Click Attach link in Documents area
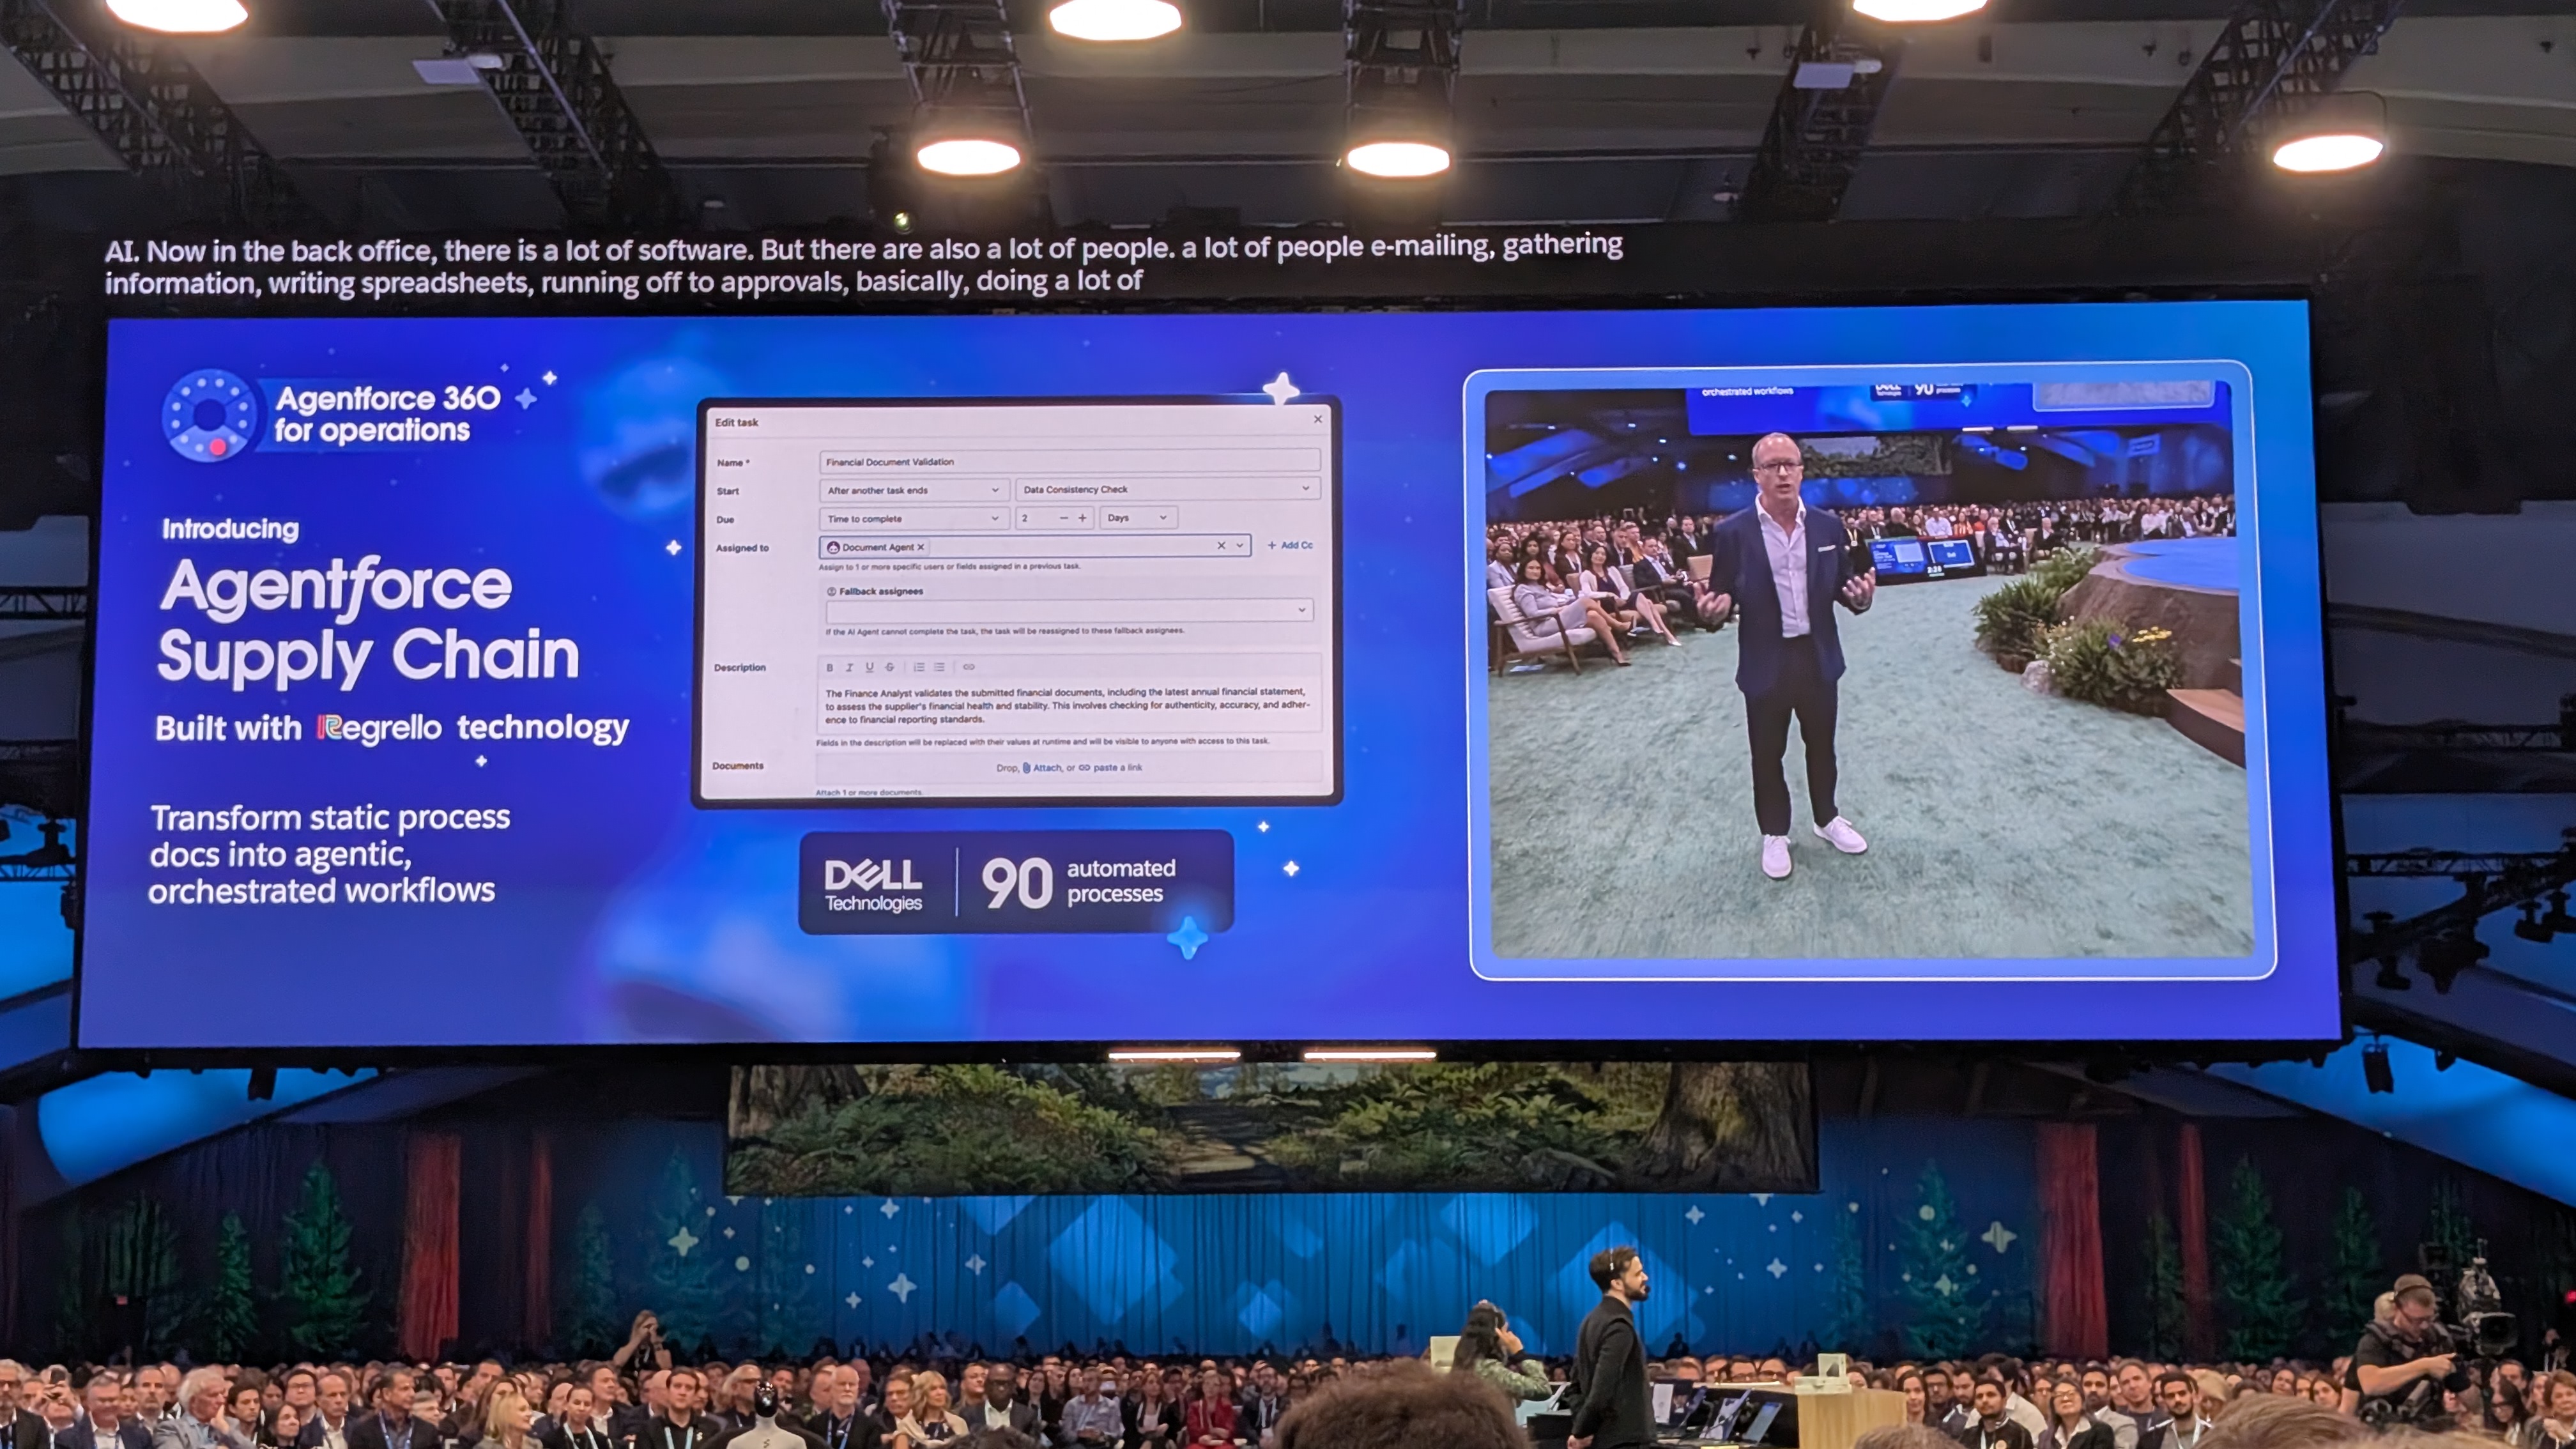The image size is (2576, 1449). point(1046,768)
